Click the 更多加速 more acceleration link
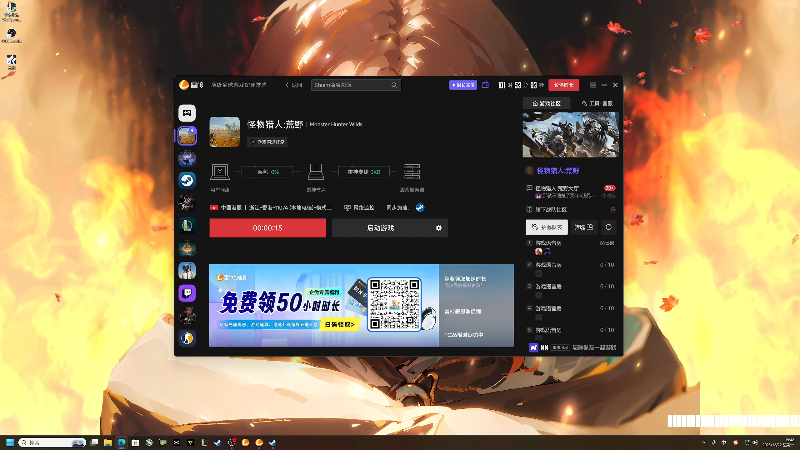 pos(397,208)
